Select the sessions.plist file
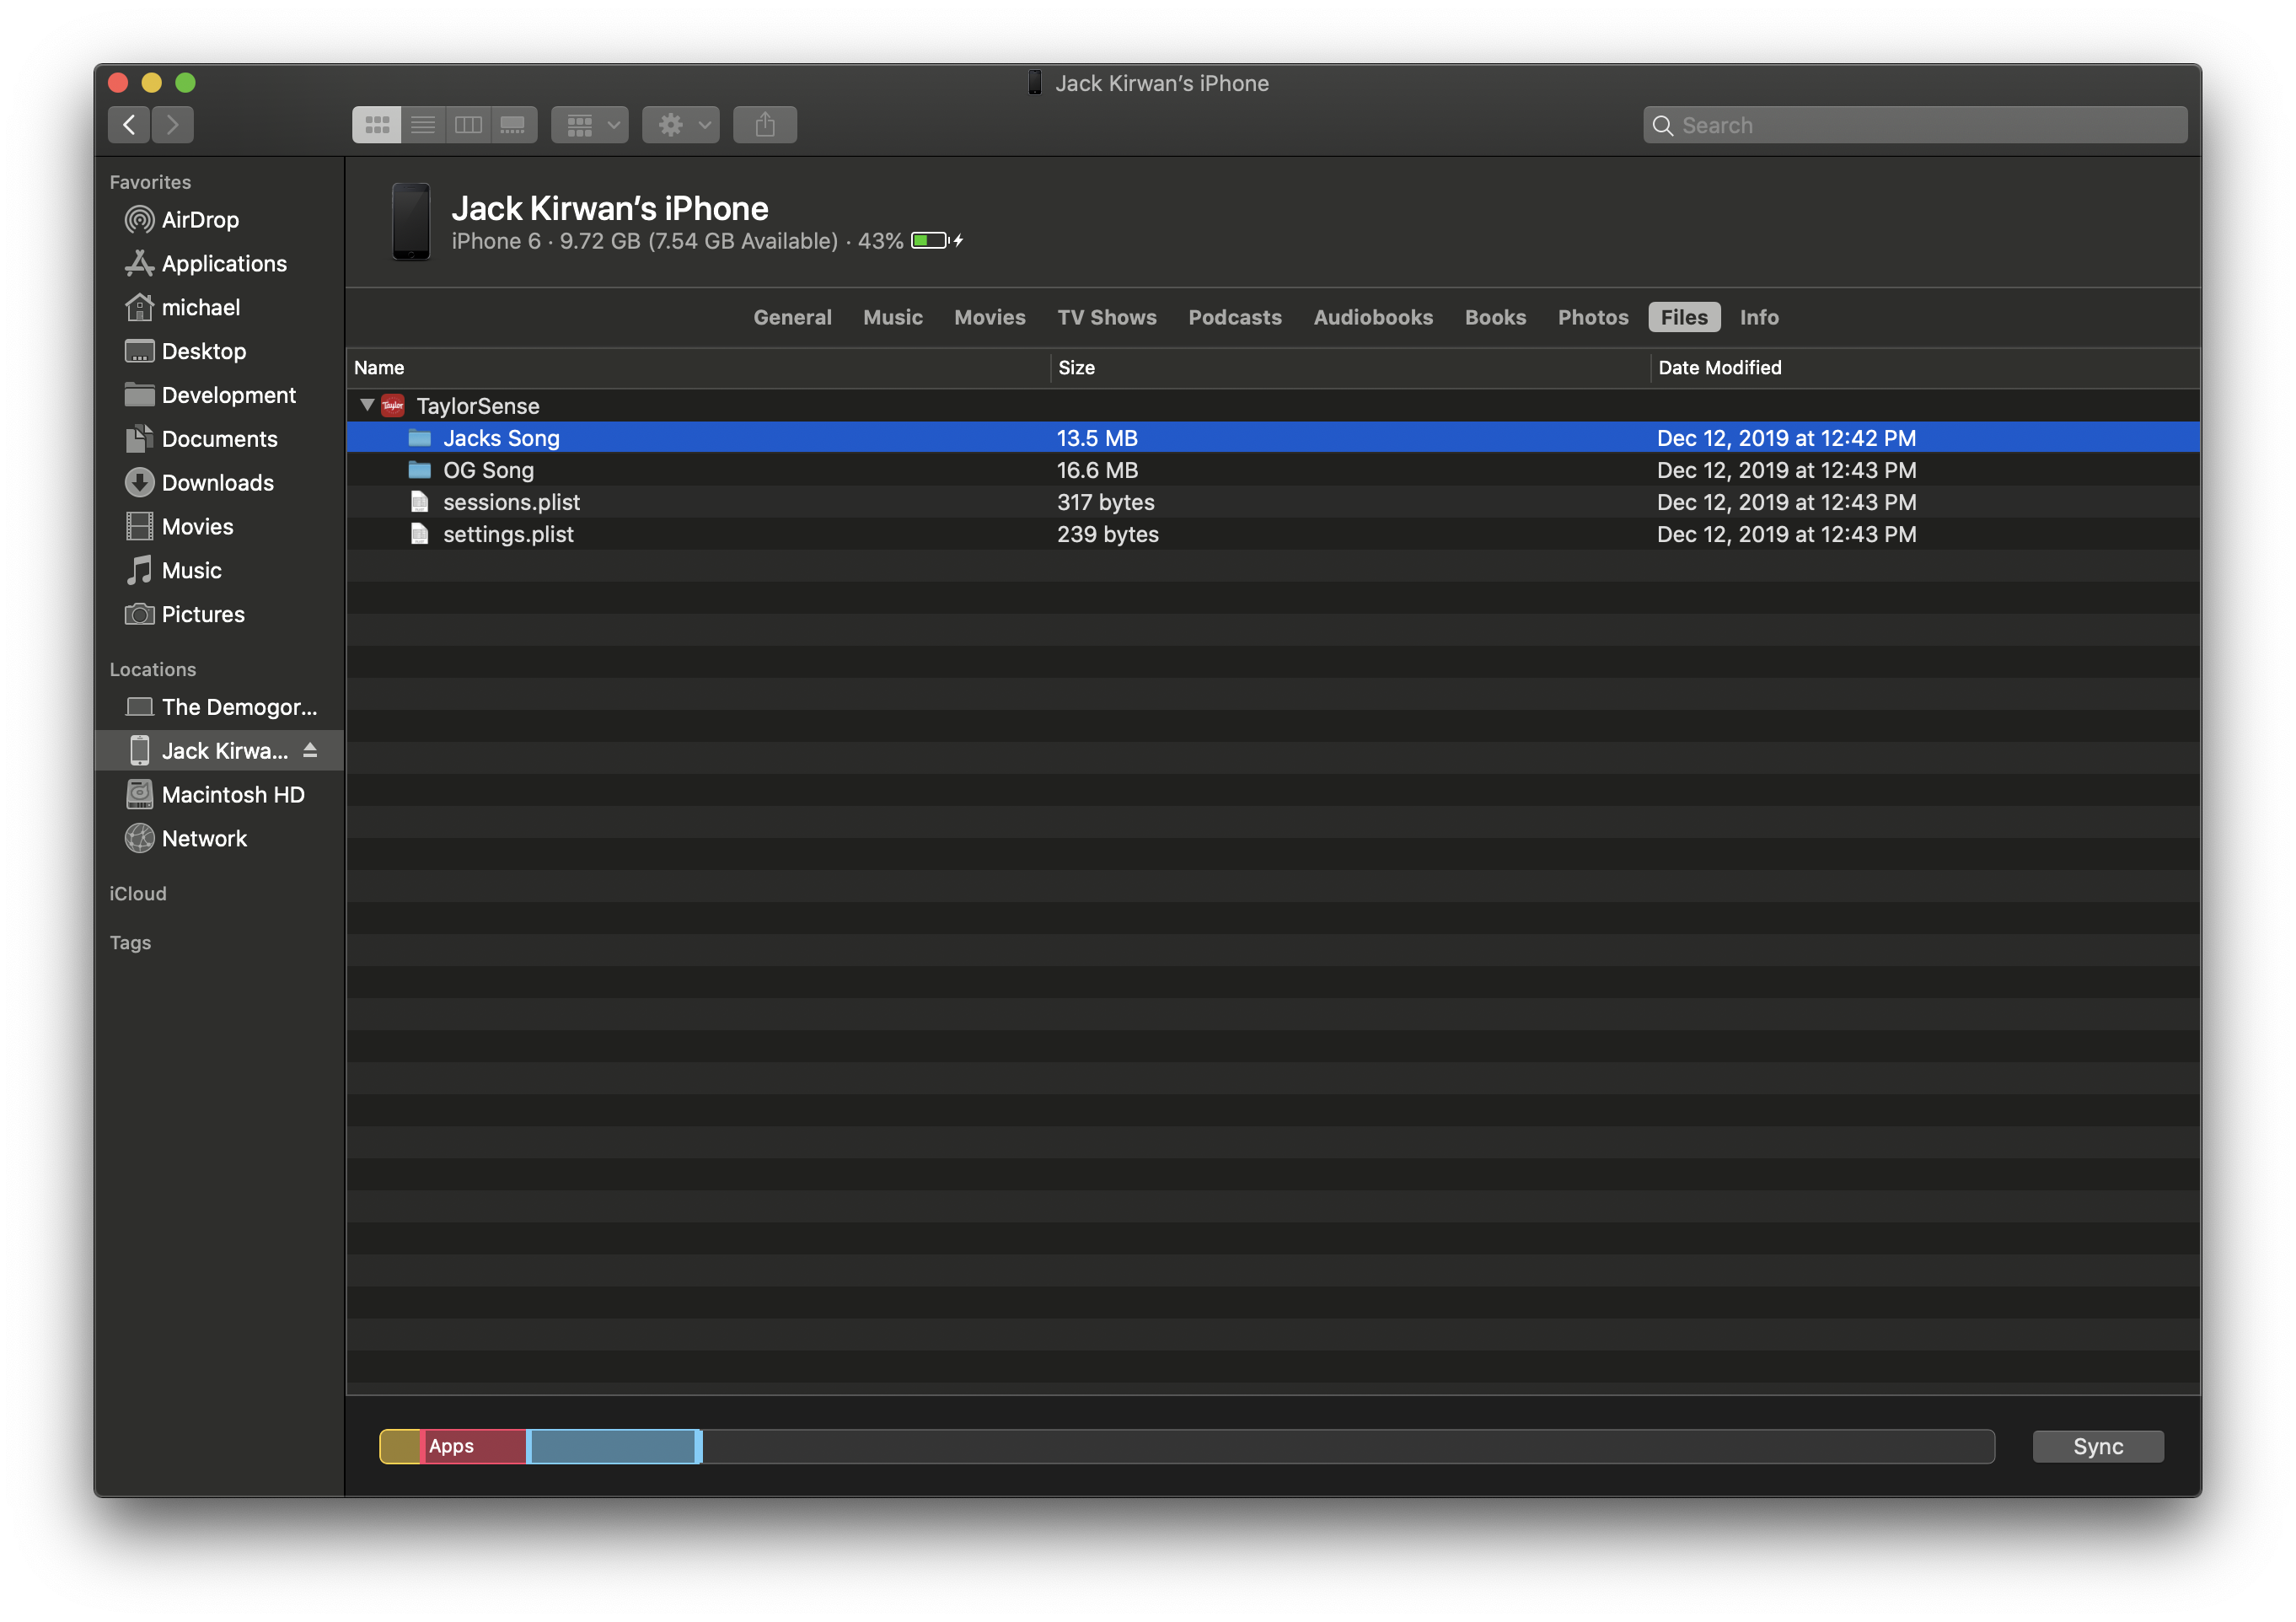 tap(1273, 502)
